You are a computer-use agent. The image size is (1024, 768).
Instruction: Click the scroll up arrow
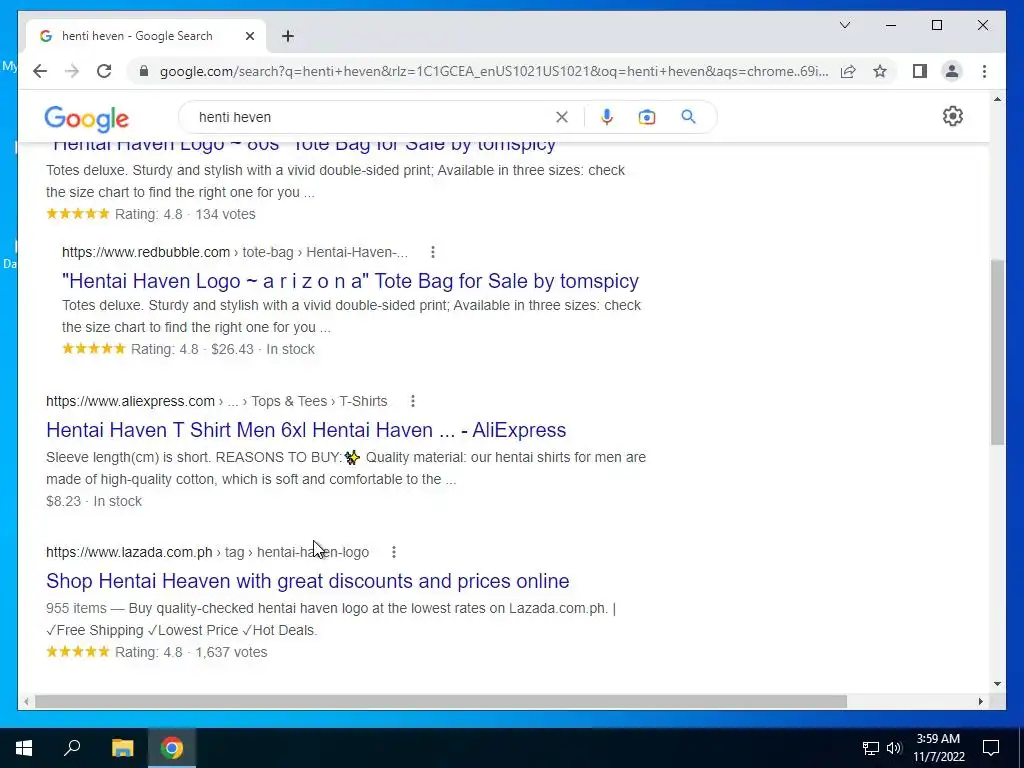coord(997,99)
